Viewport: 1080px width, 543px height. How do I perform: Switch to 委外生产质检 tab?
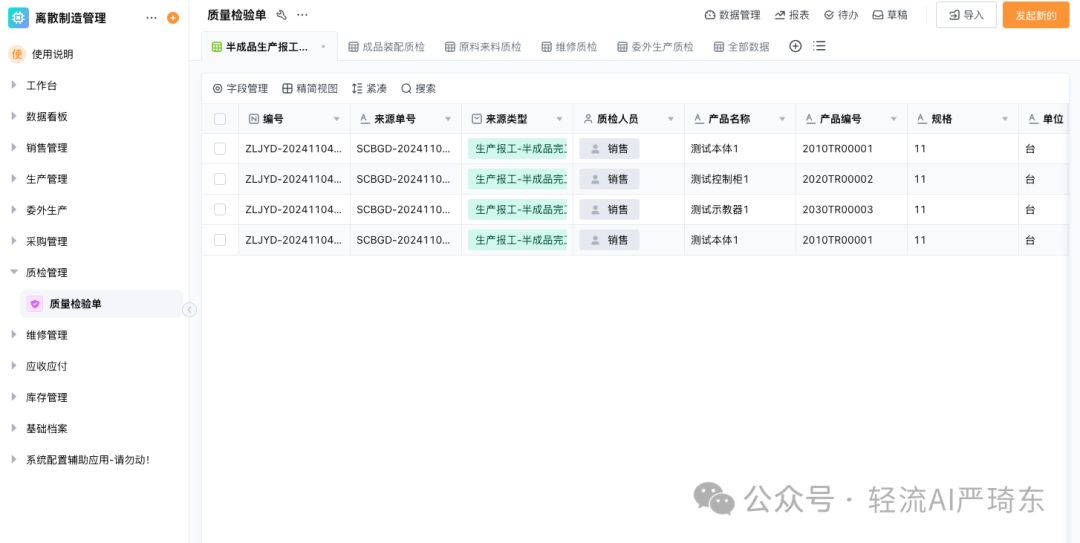pyautogui.click(x=656, y=47)
